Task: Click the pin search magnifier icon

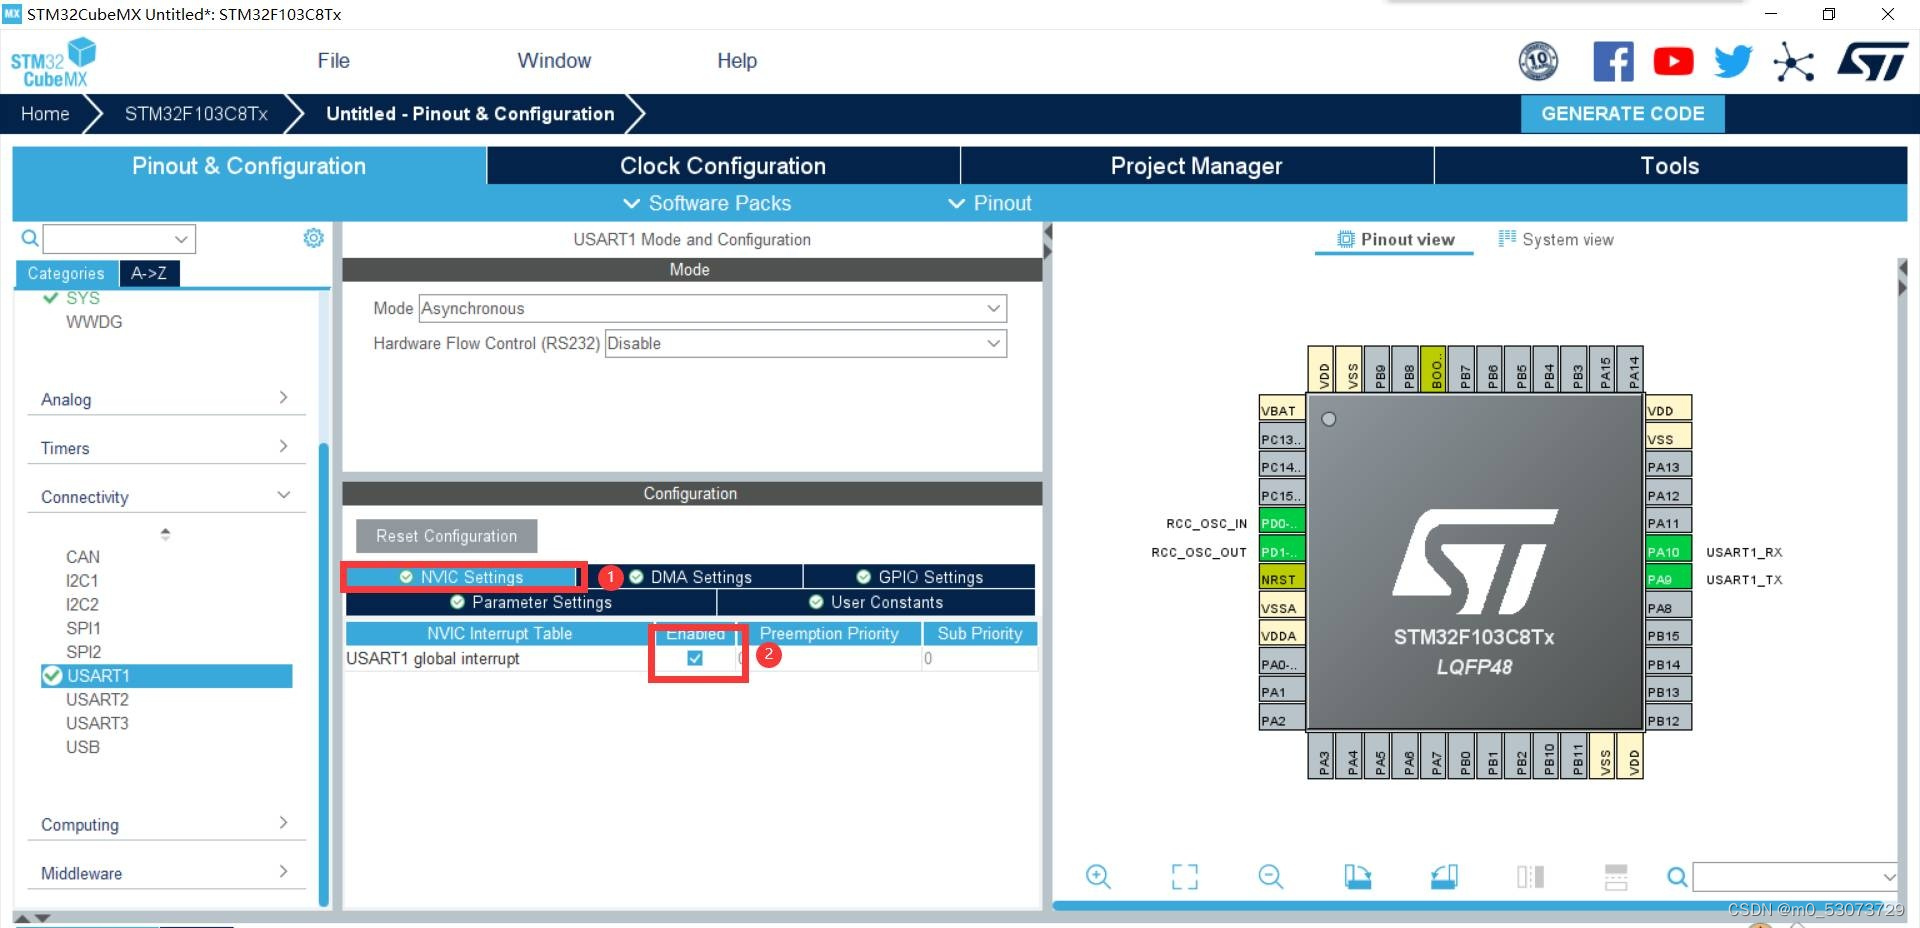Action: 1677,877
